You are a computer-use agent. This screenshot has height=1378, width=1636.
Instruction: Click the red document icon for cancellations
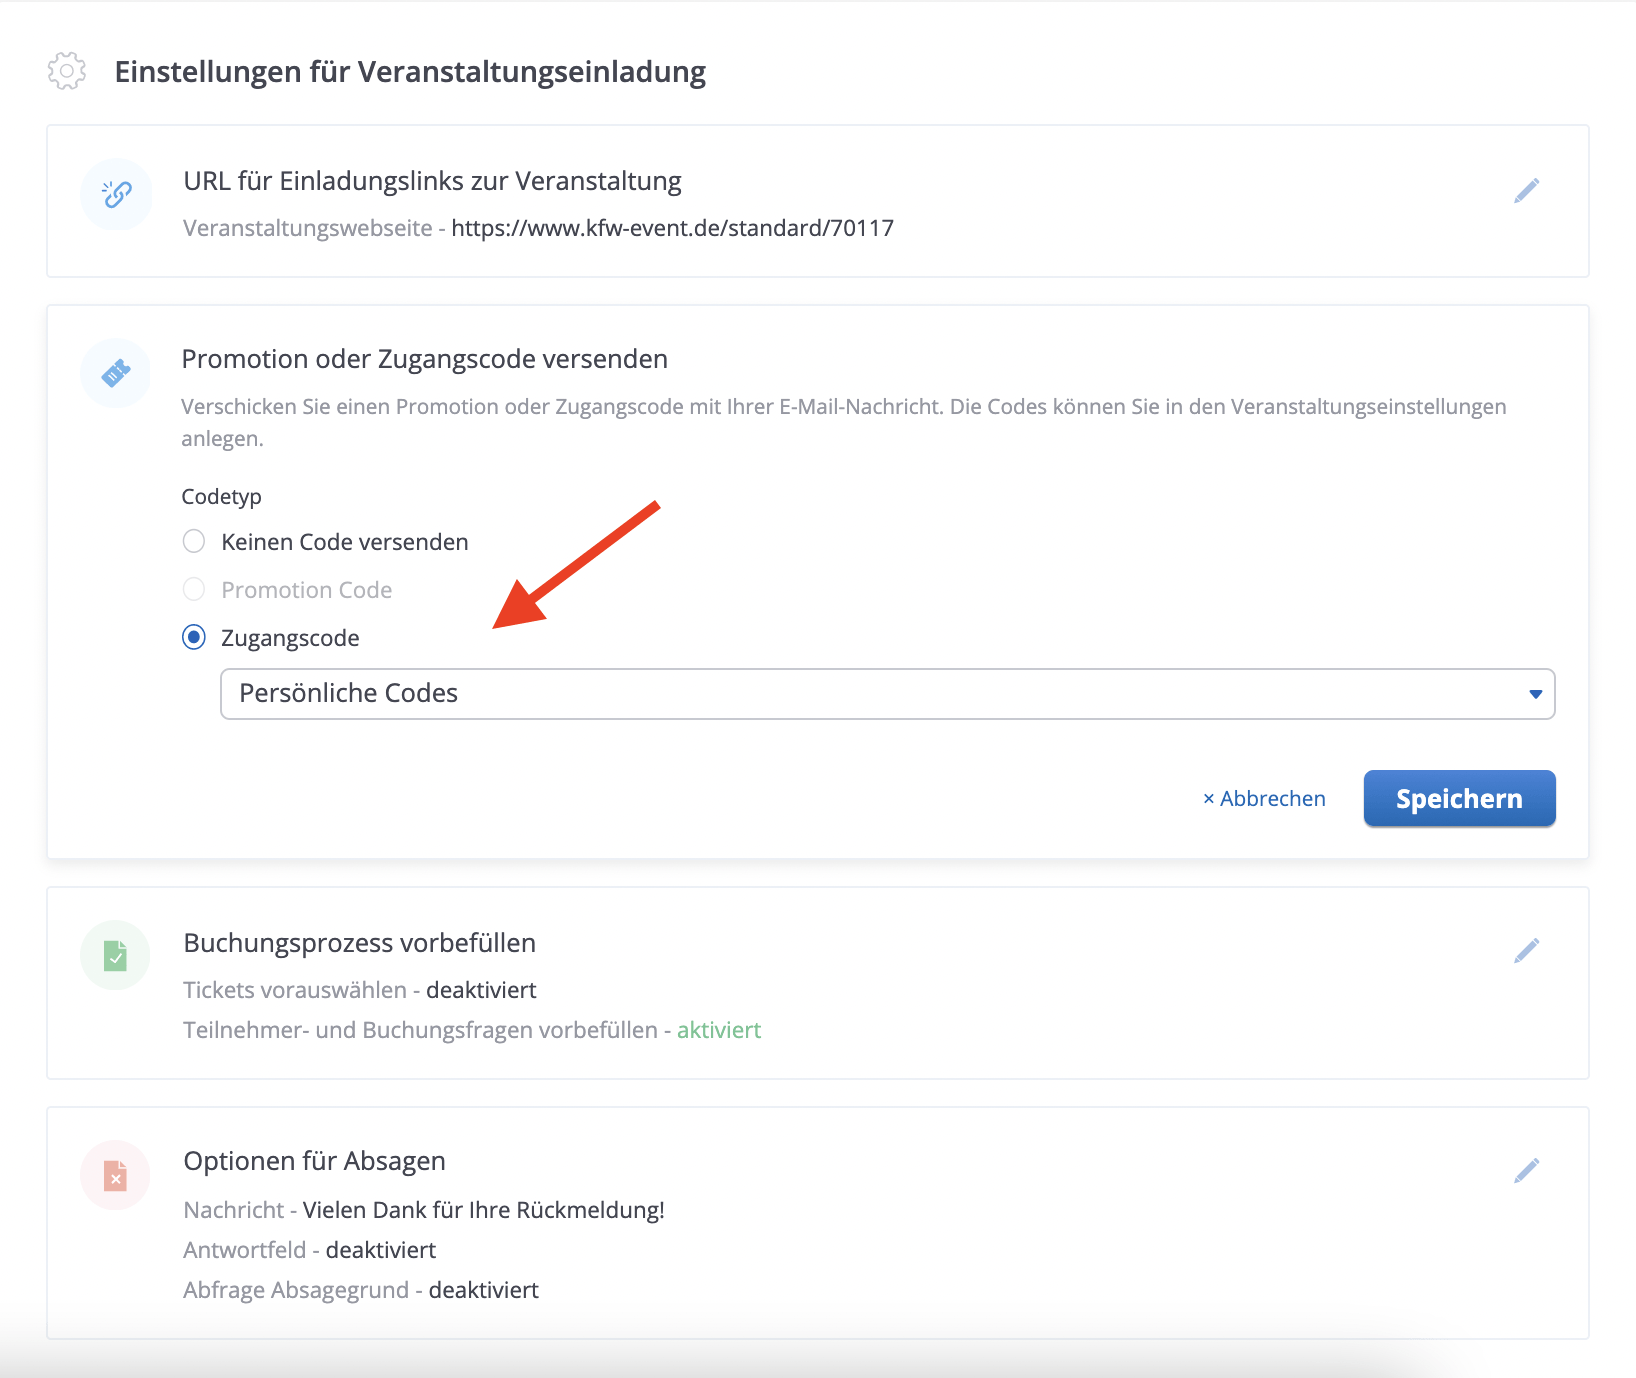coord(116,1175)
